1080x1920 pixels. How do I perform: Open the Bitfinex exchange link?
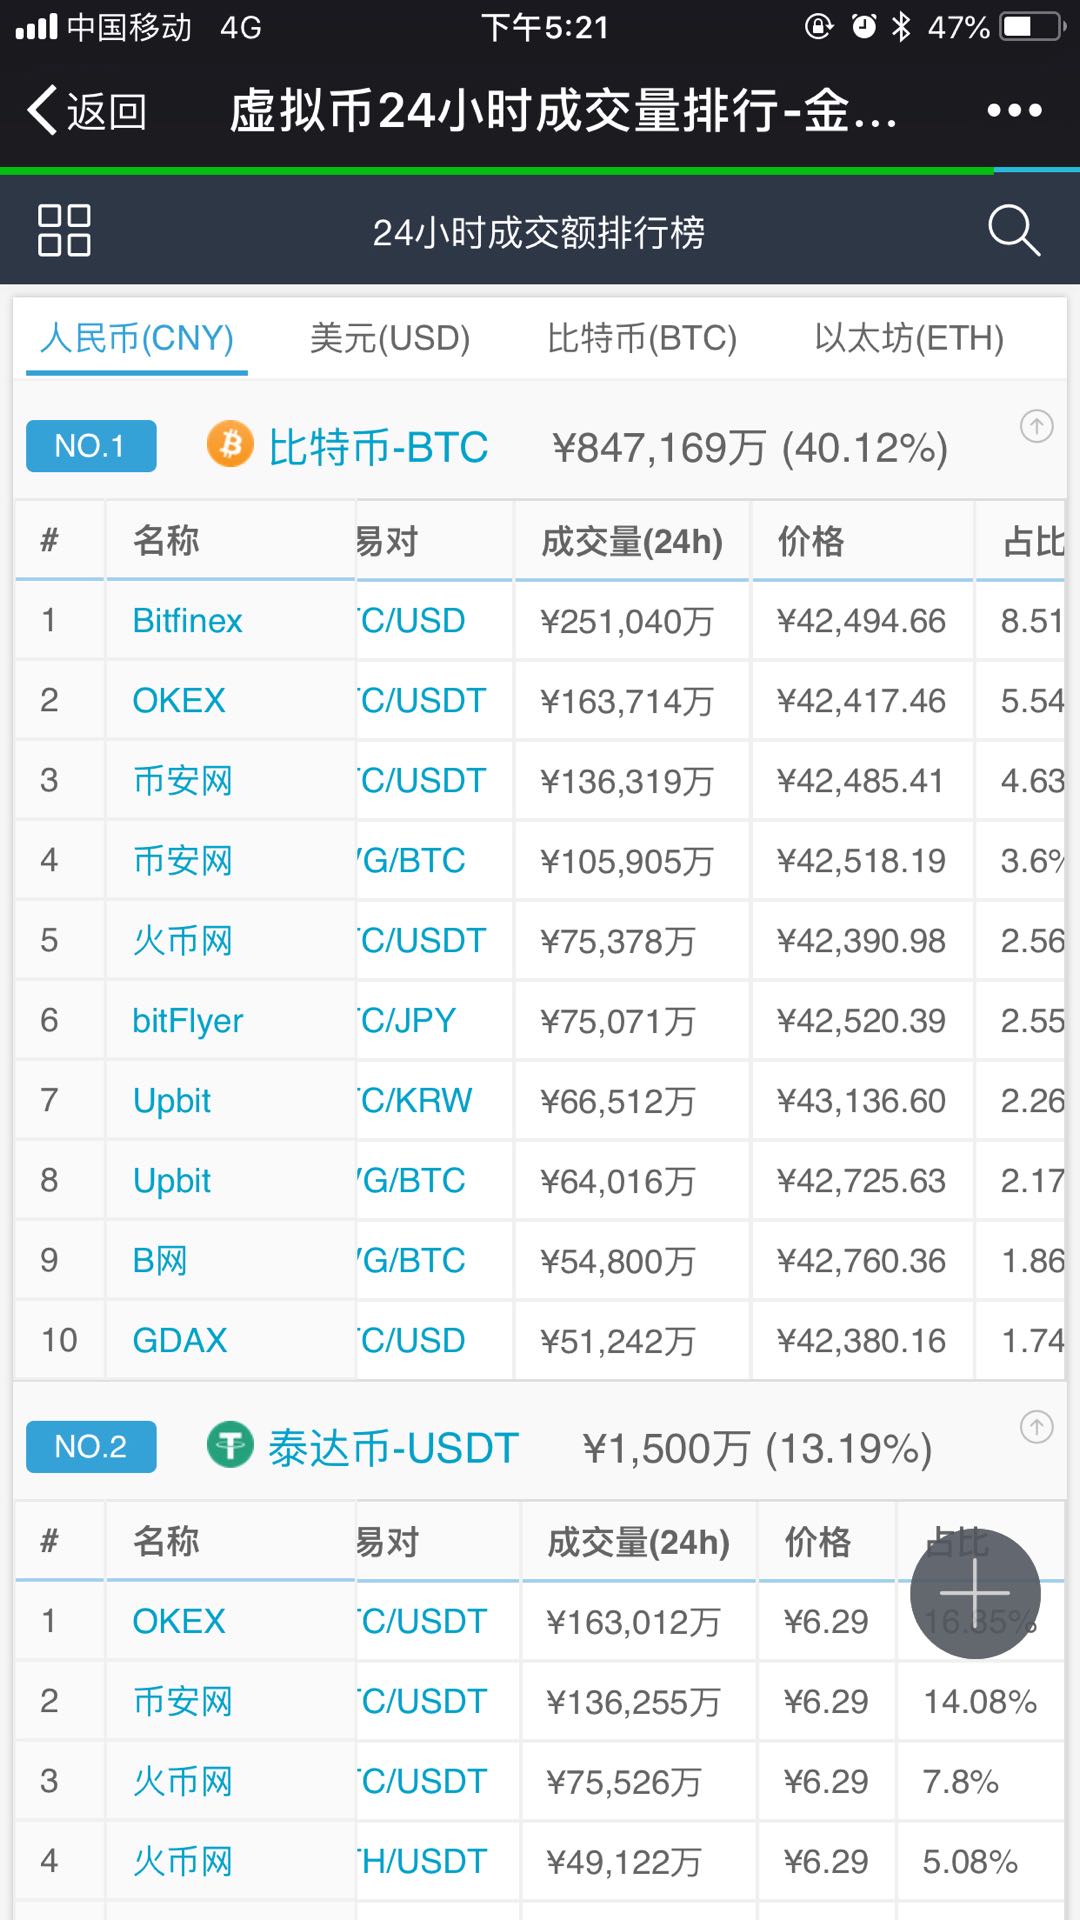187,620
